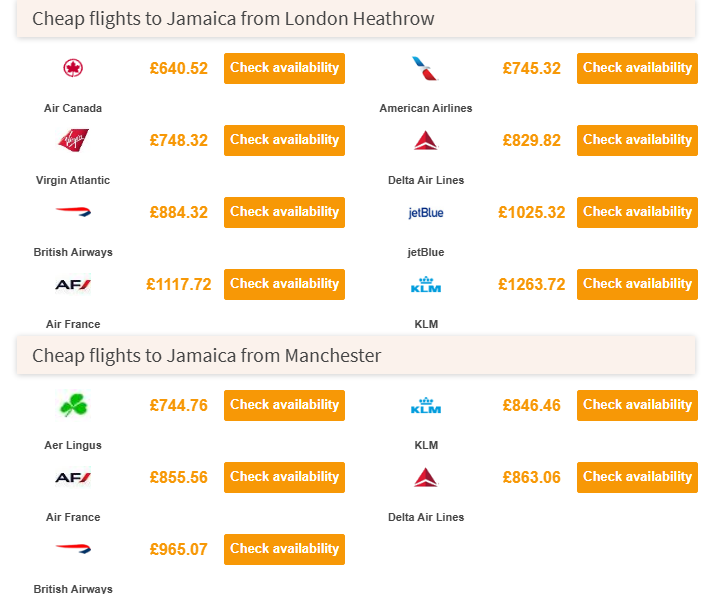Select the KLM logo from Manchester

pyautogui.click(x=426, y=406)
